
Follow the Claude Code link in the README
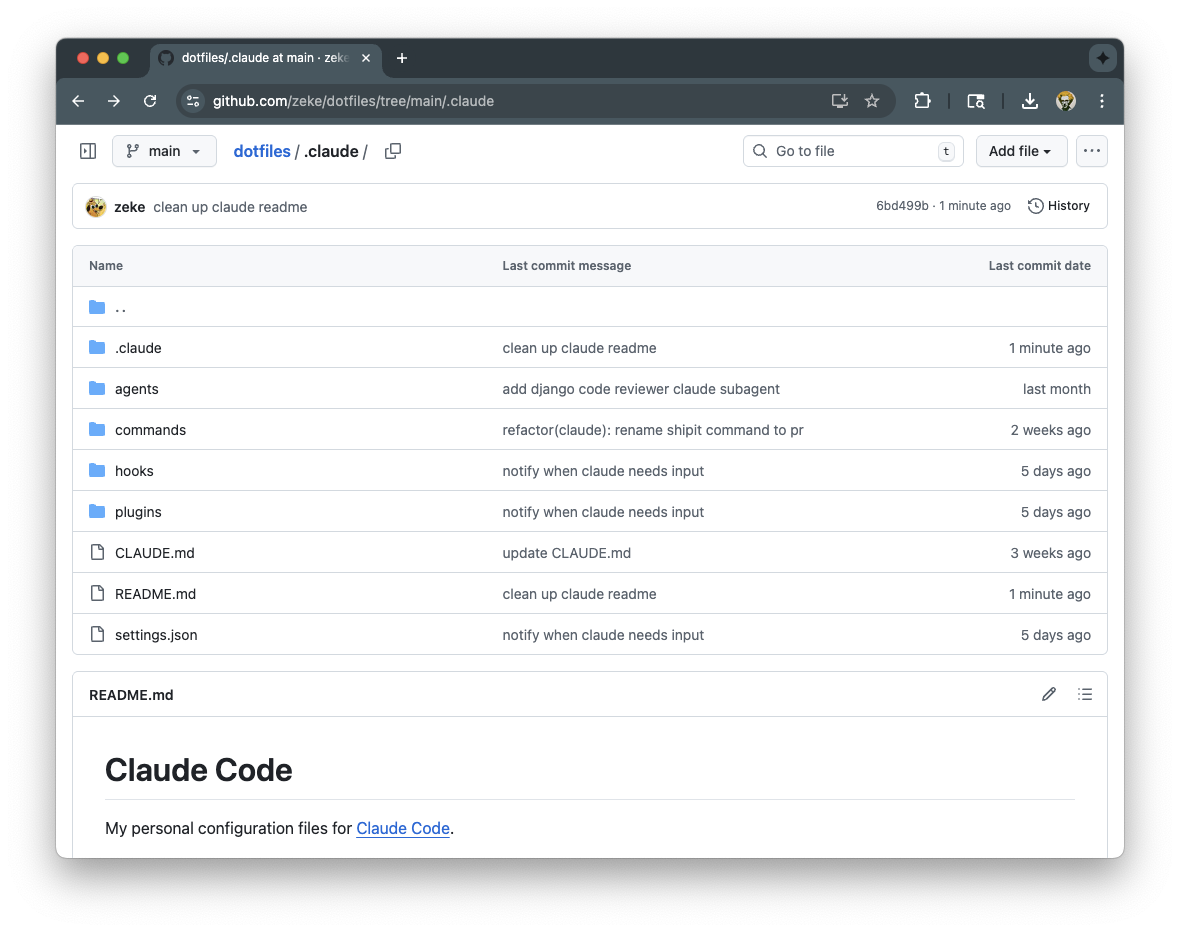point(403,828)
